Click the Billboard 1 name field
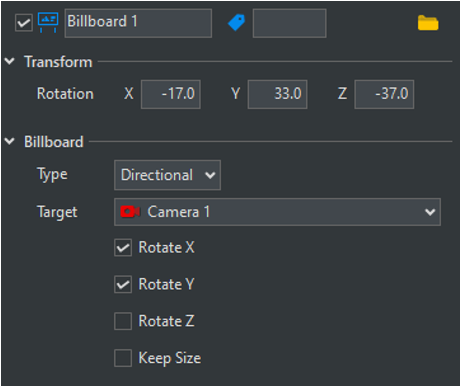The width and height of the screenshot is (460, 386). (138, 23)
